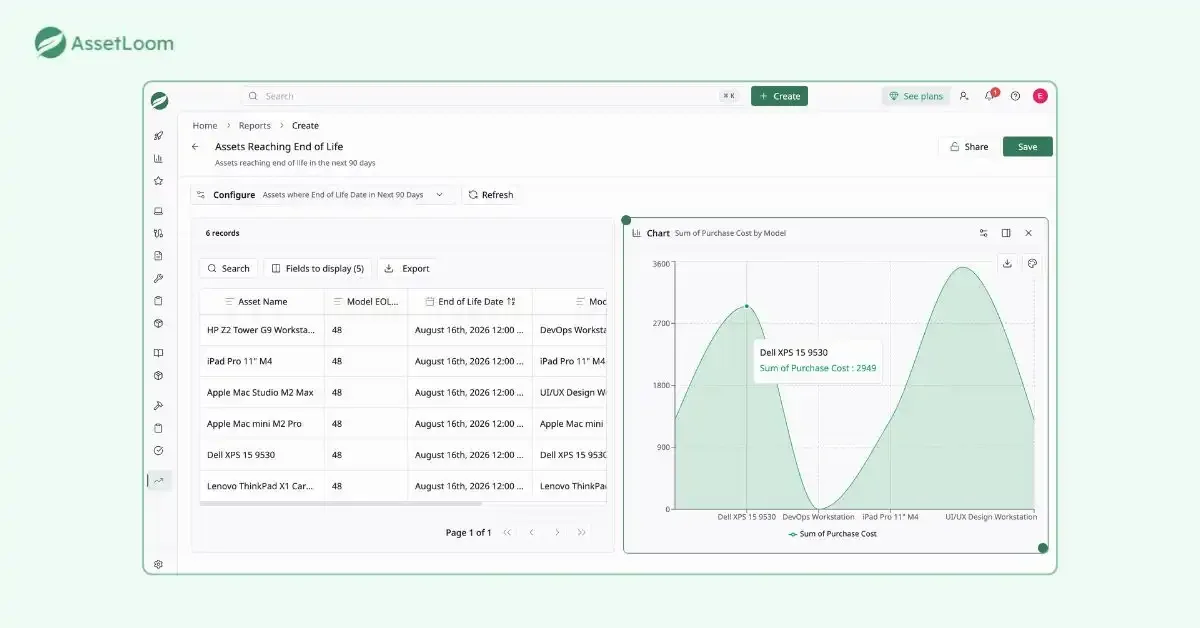
Task: Expand the Configure filter dropdown chevron
Action: 439,195
